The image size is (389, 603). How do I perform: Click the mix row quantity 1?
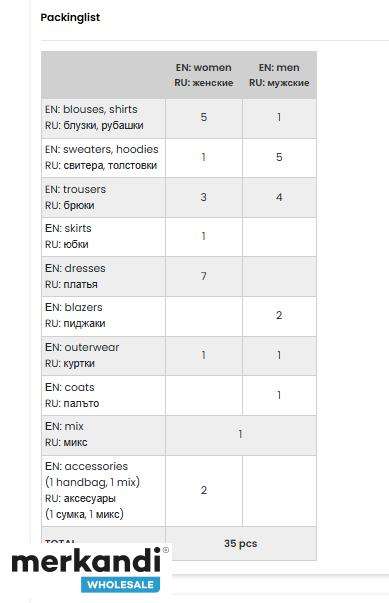click(x=240, y=434)
